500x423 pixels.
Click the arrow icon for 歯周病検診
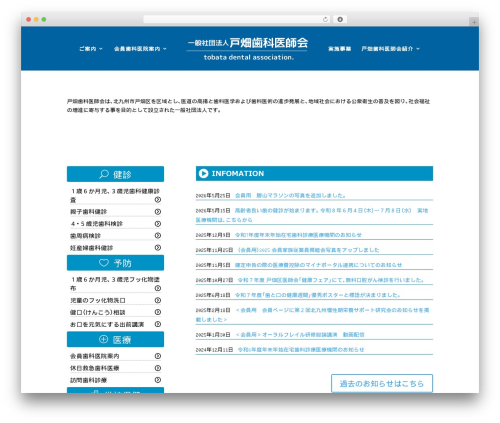tap(158, 236)
